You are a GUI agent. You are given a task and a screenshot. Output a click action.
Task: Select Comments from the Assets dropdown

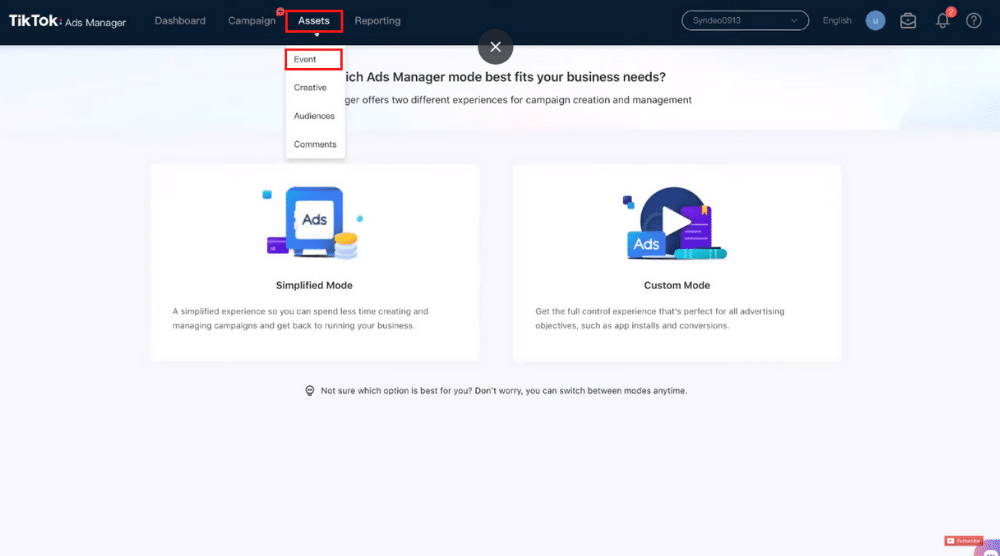tap(314, 144)
